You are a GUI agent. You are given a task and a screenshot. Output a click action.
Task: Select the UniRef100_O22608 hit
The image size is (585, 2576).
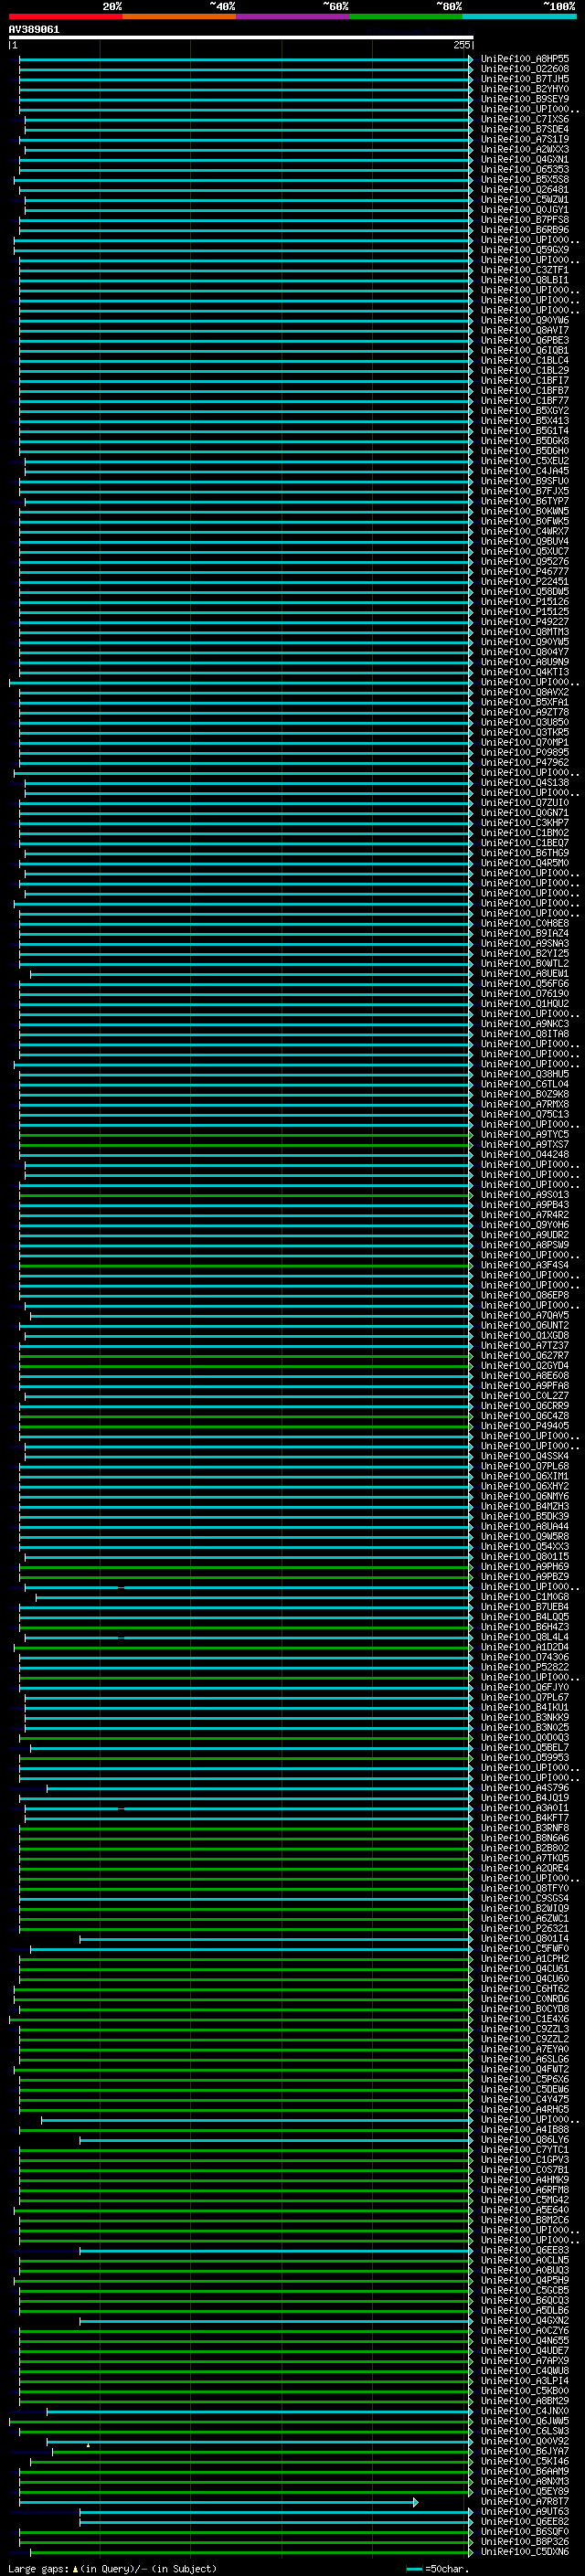pos(524,69)
